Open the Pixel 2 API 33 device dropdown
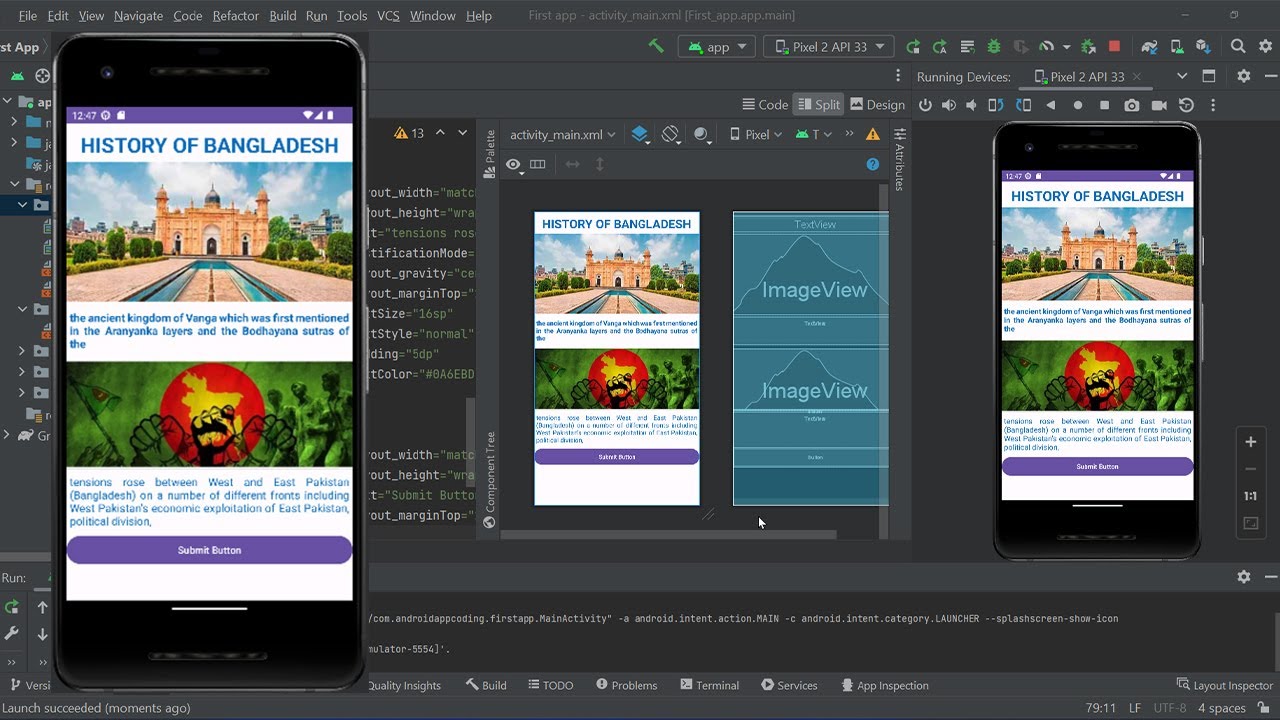Image resolution: width=1280 pixels, height=720 pixels. click(x=828, y=46)
